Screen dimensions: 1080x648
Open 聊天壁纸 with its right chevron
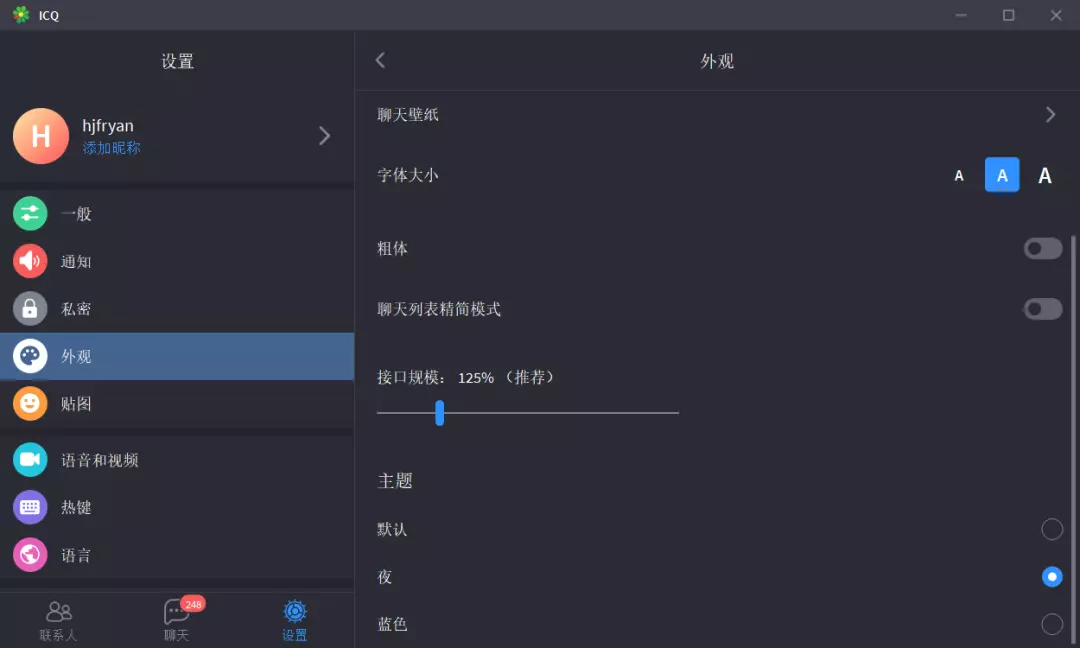(x=1050, y=114)
